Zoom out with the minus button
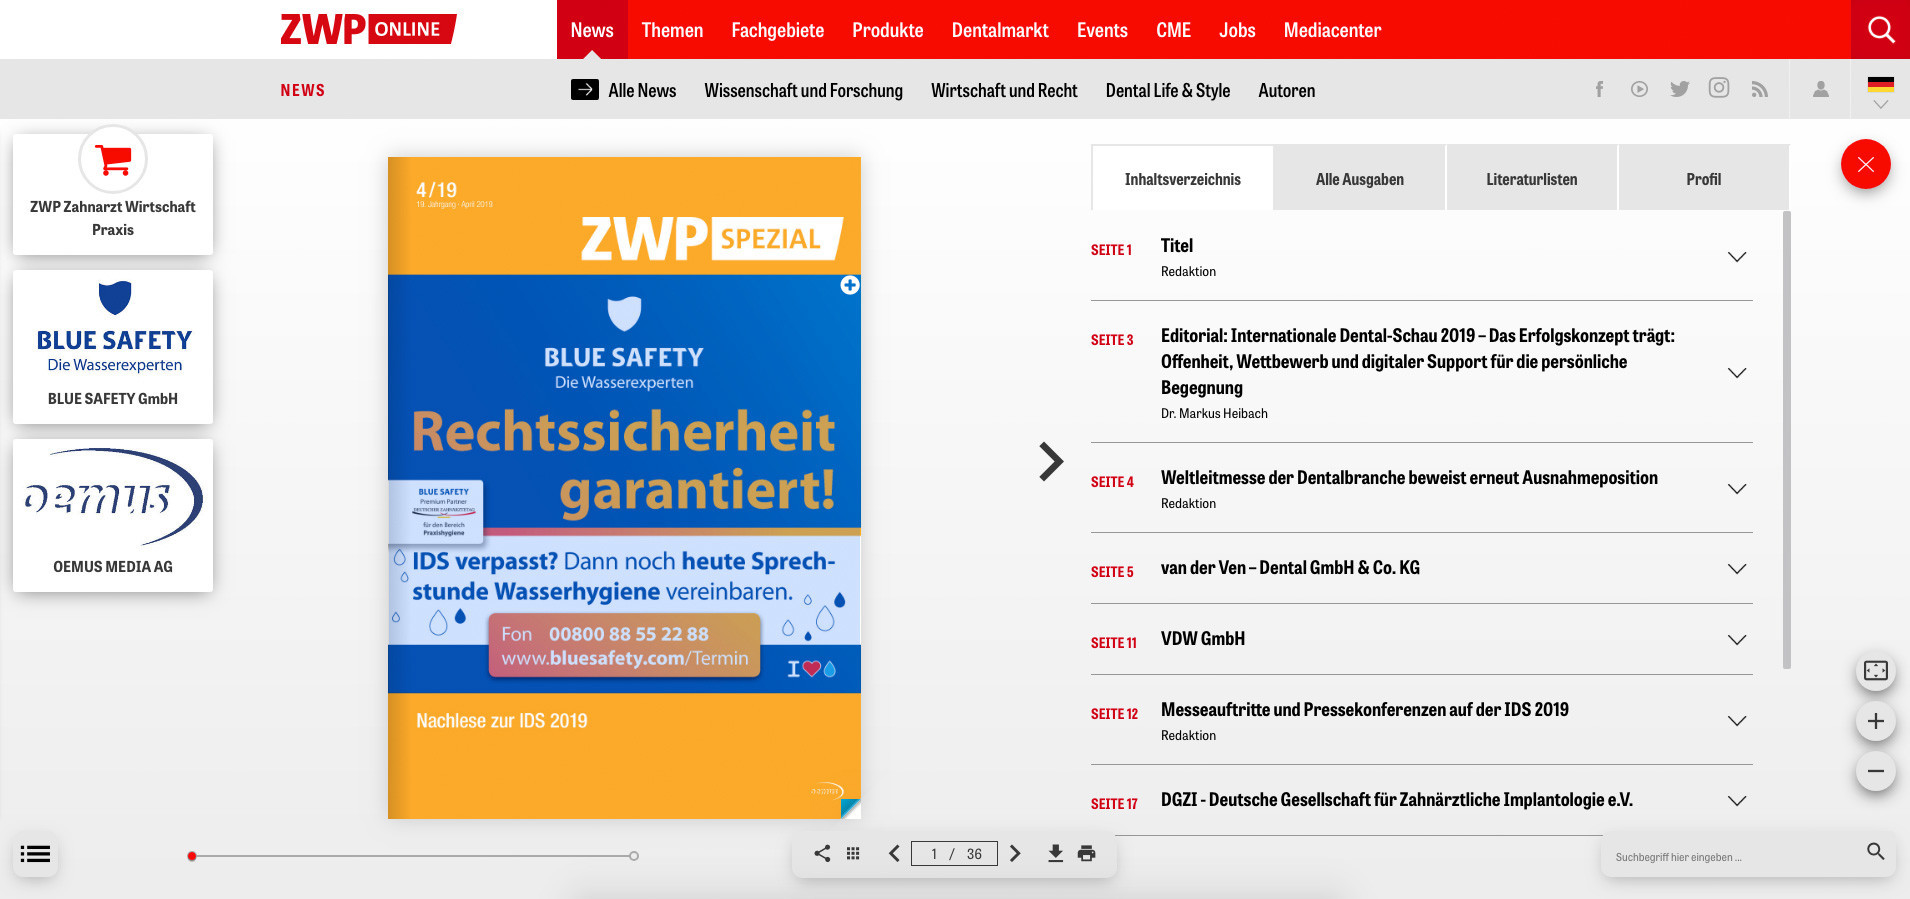 [1876, 771]
